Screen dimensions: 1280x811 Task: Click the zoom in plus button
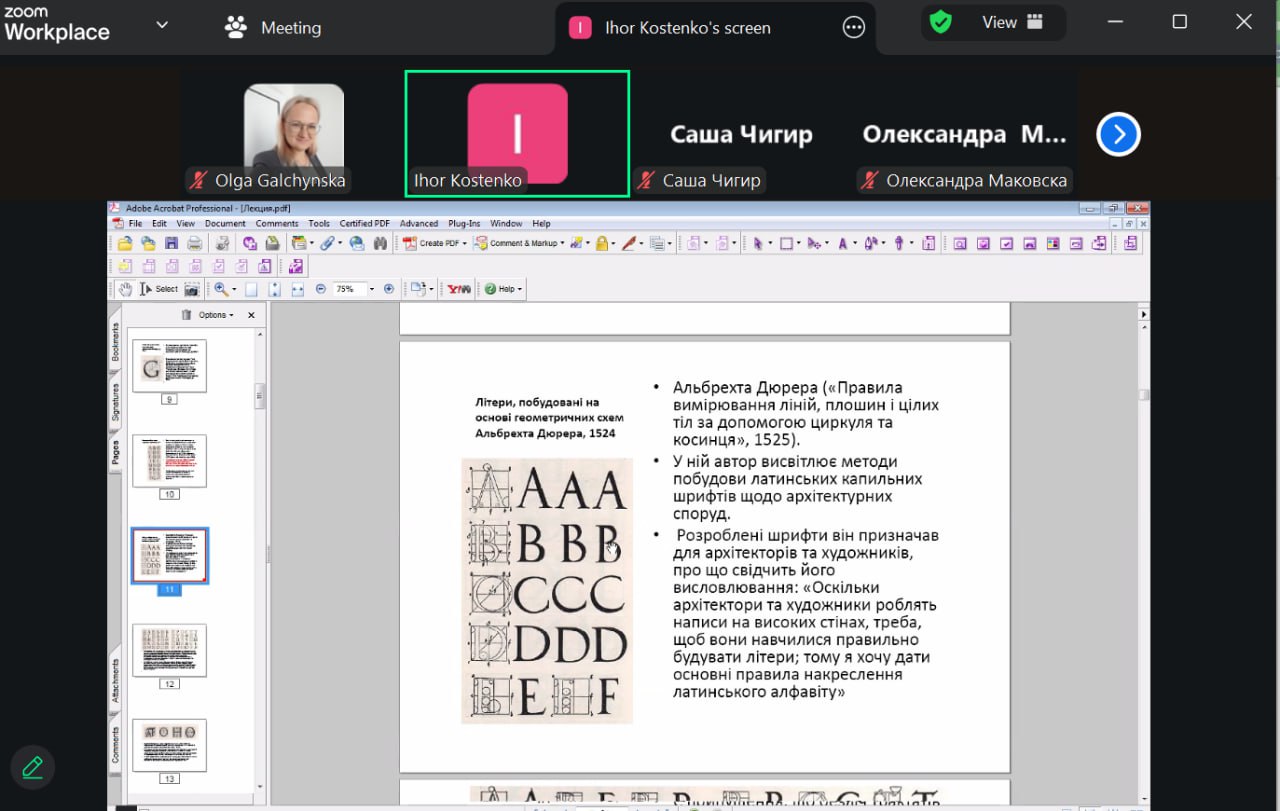(389, 289)
